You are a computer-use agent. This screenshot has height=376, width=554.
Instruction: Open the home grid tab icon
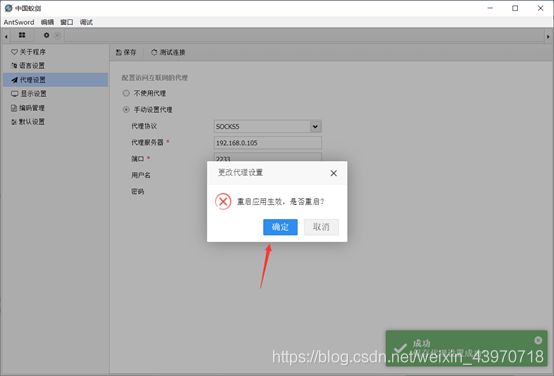(x=22, y=35)
